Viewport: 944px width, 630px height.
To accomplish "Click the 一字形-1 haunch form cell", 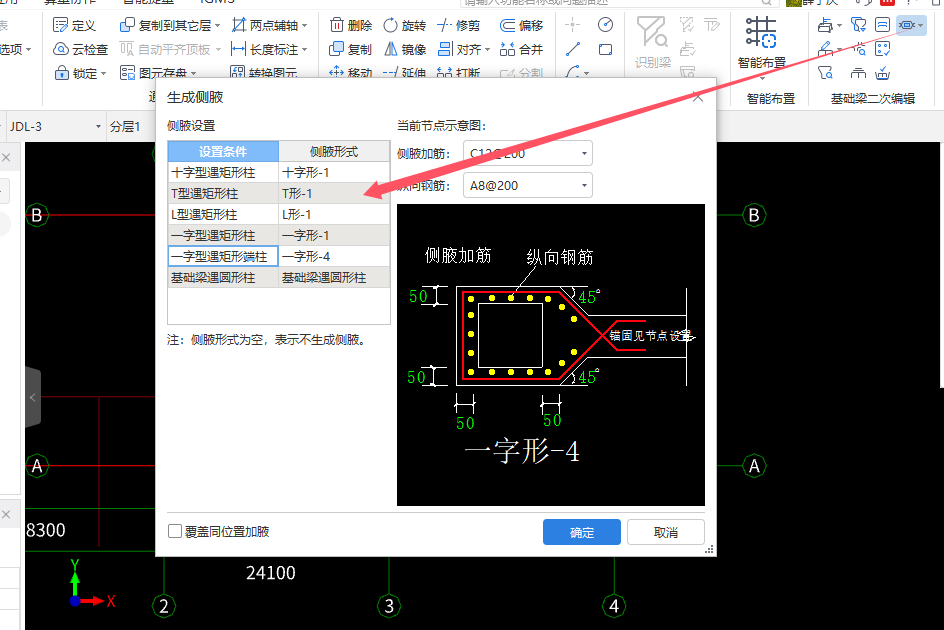I will (334, 235).
